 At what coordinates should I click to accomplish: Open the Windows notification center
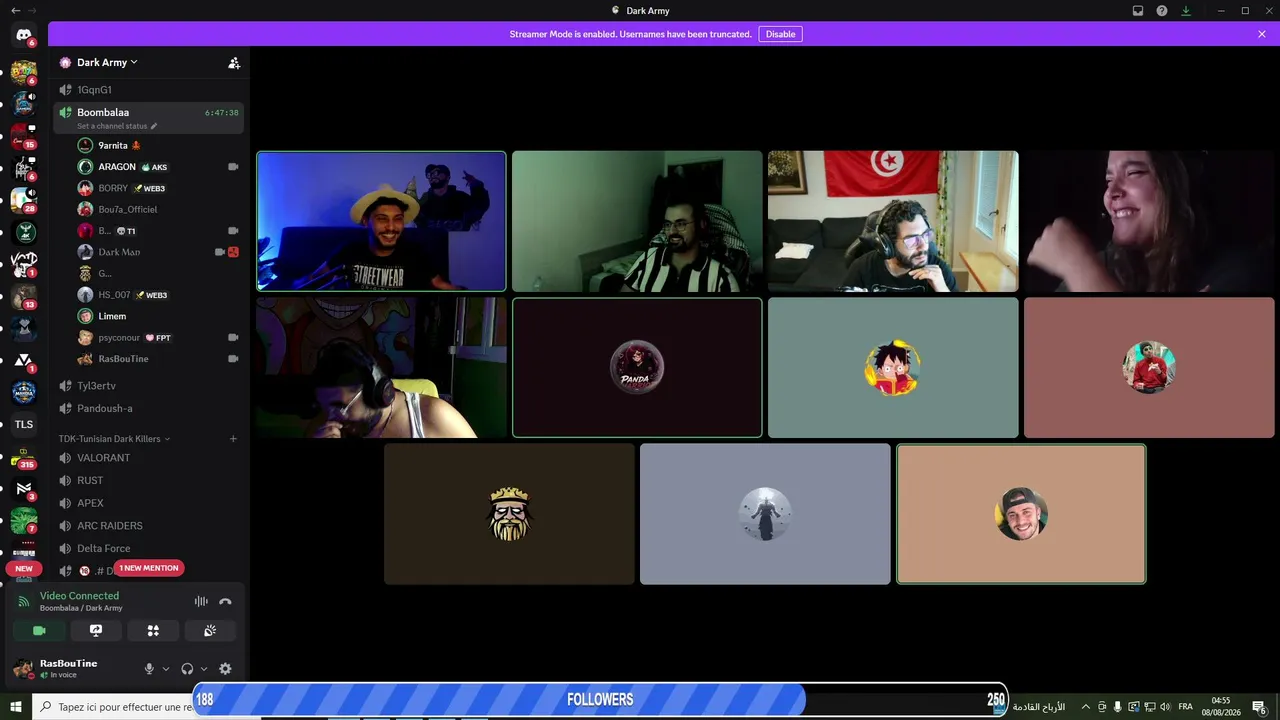coord(1259,707)
